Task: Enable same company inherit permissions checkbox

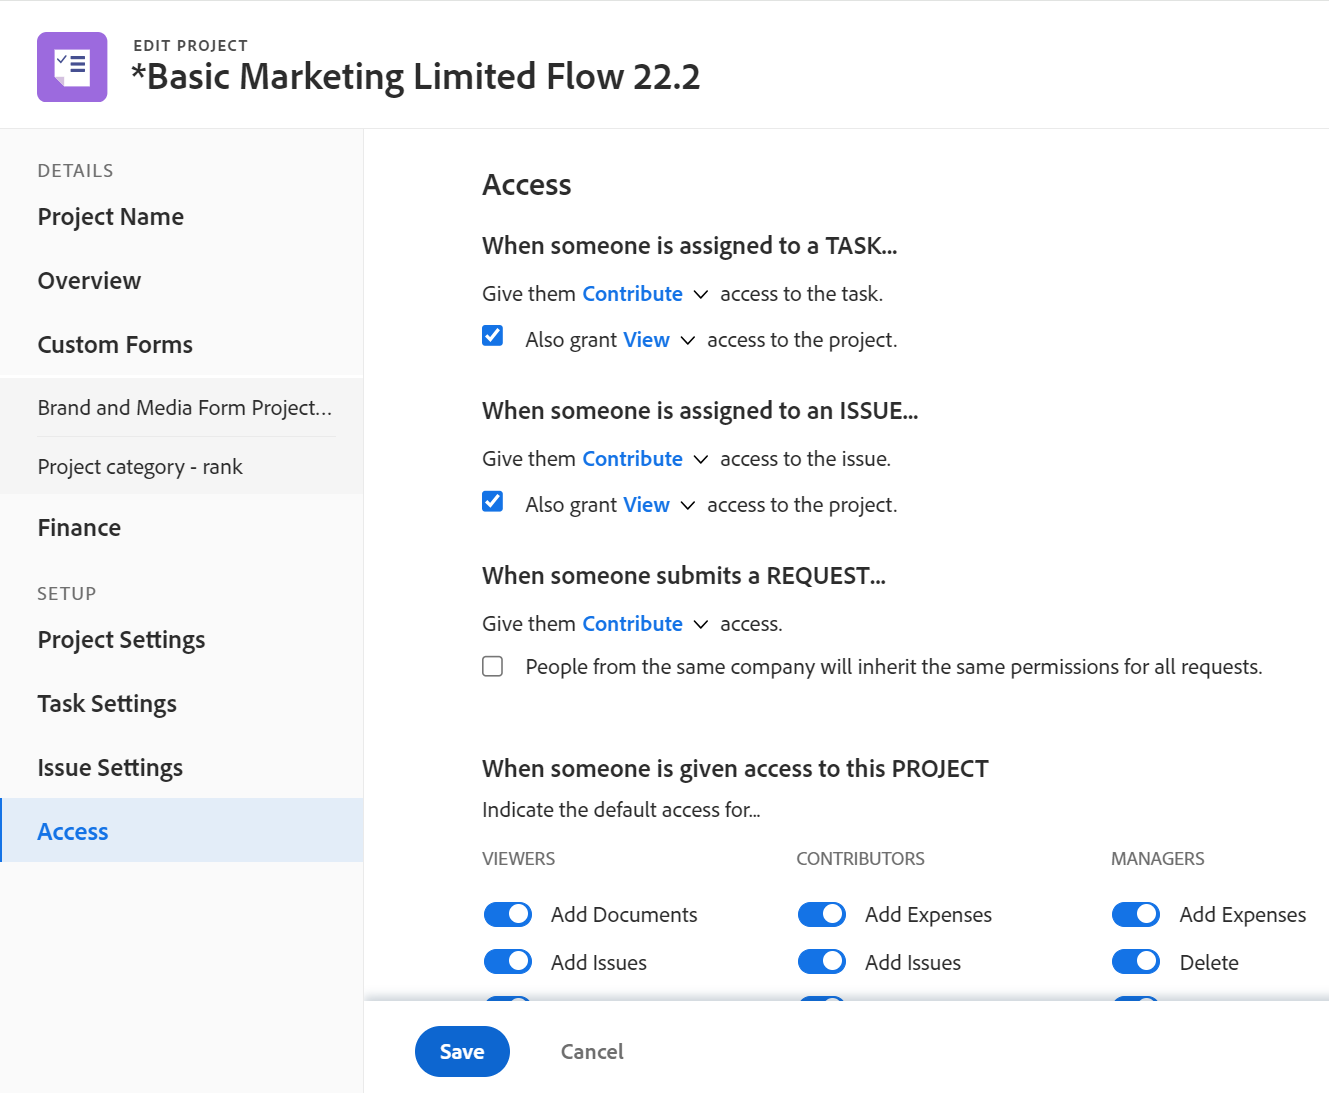Action: coord(493,666)
